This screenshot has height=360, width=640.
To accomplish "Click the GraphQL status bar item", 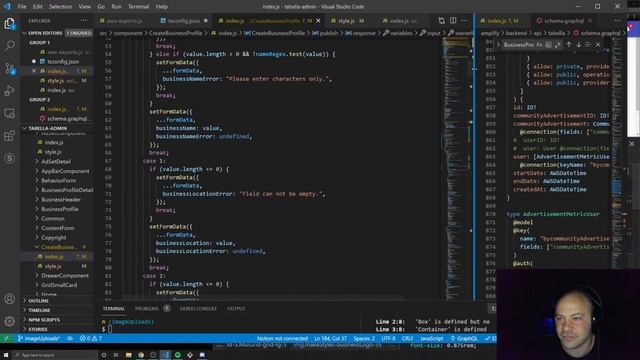I will [464, 338].
